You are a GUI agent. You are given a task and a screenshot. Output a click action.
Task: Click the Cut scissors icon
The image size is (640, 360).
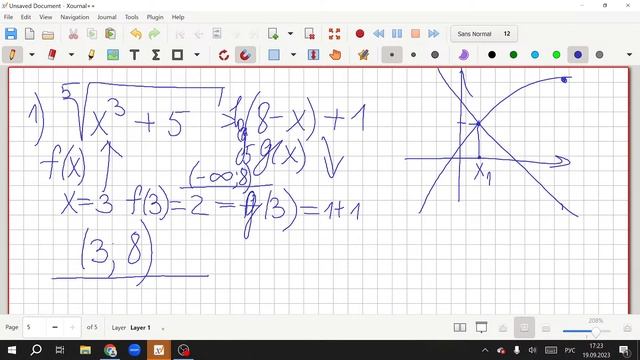[x=73, y=34]
